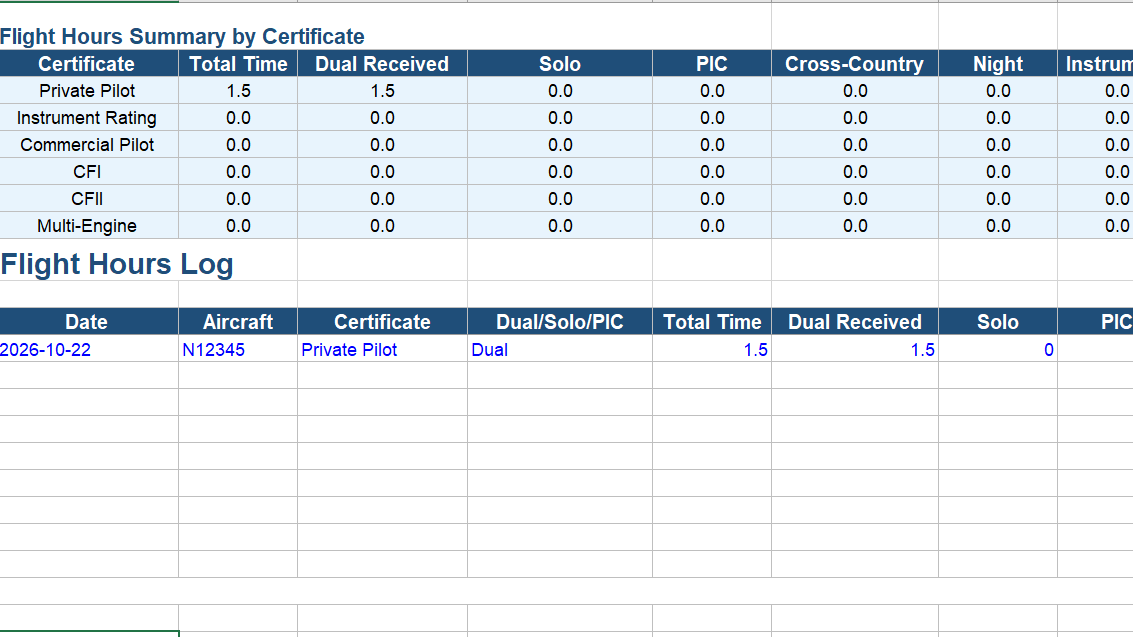
Task: Select Private Pilot Dual Received value 1.5
Action: [382, 90]
